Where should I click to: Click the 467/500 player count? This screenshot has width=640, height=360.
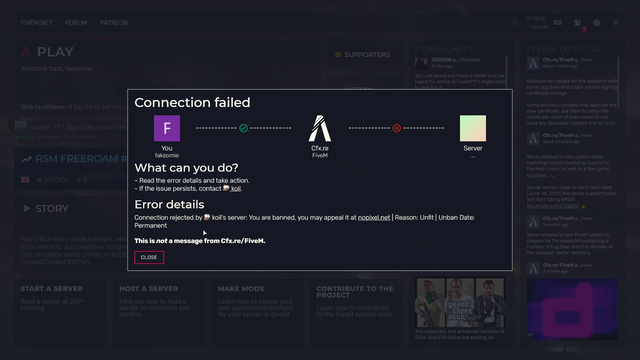(x=52, y=180)
